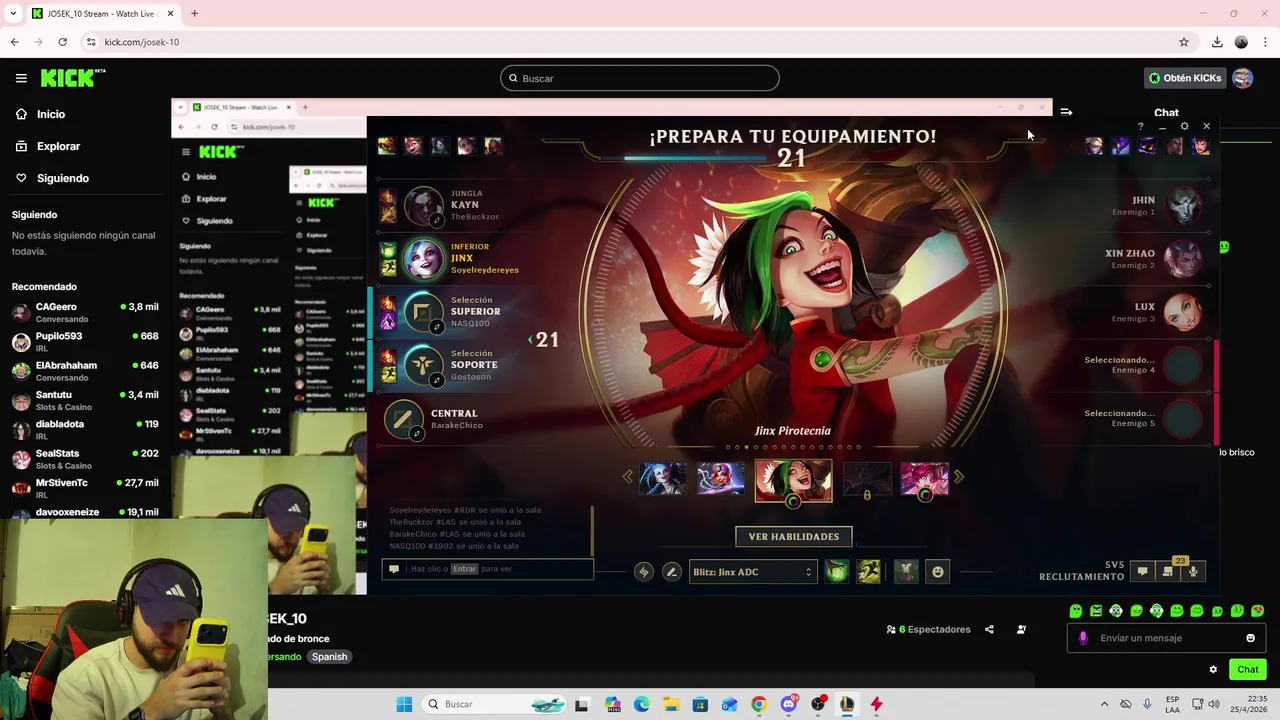Screen dimensions: 1280x720
Task: Show next skins with right arrow
Action: (x=958, y=478)
